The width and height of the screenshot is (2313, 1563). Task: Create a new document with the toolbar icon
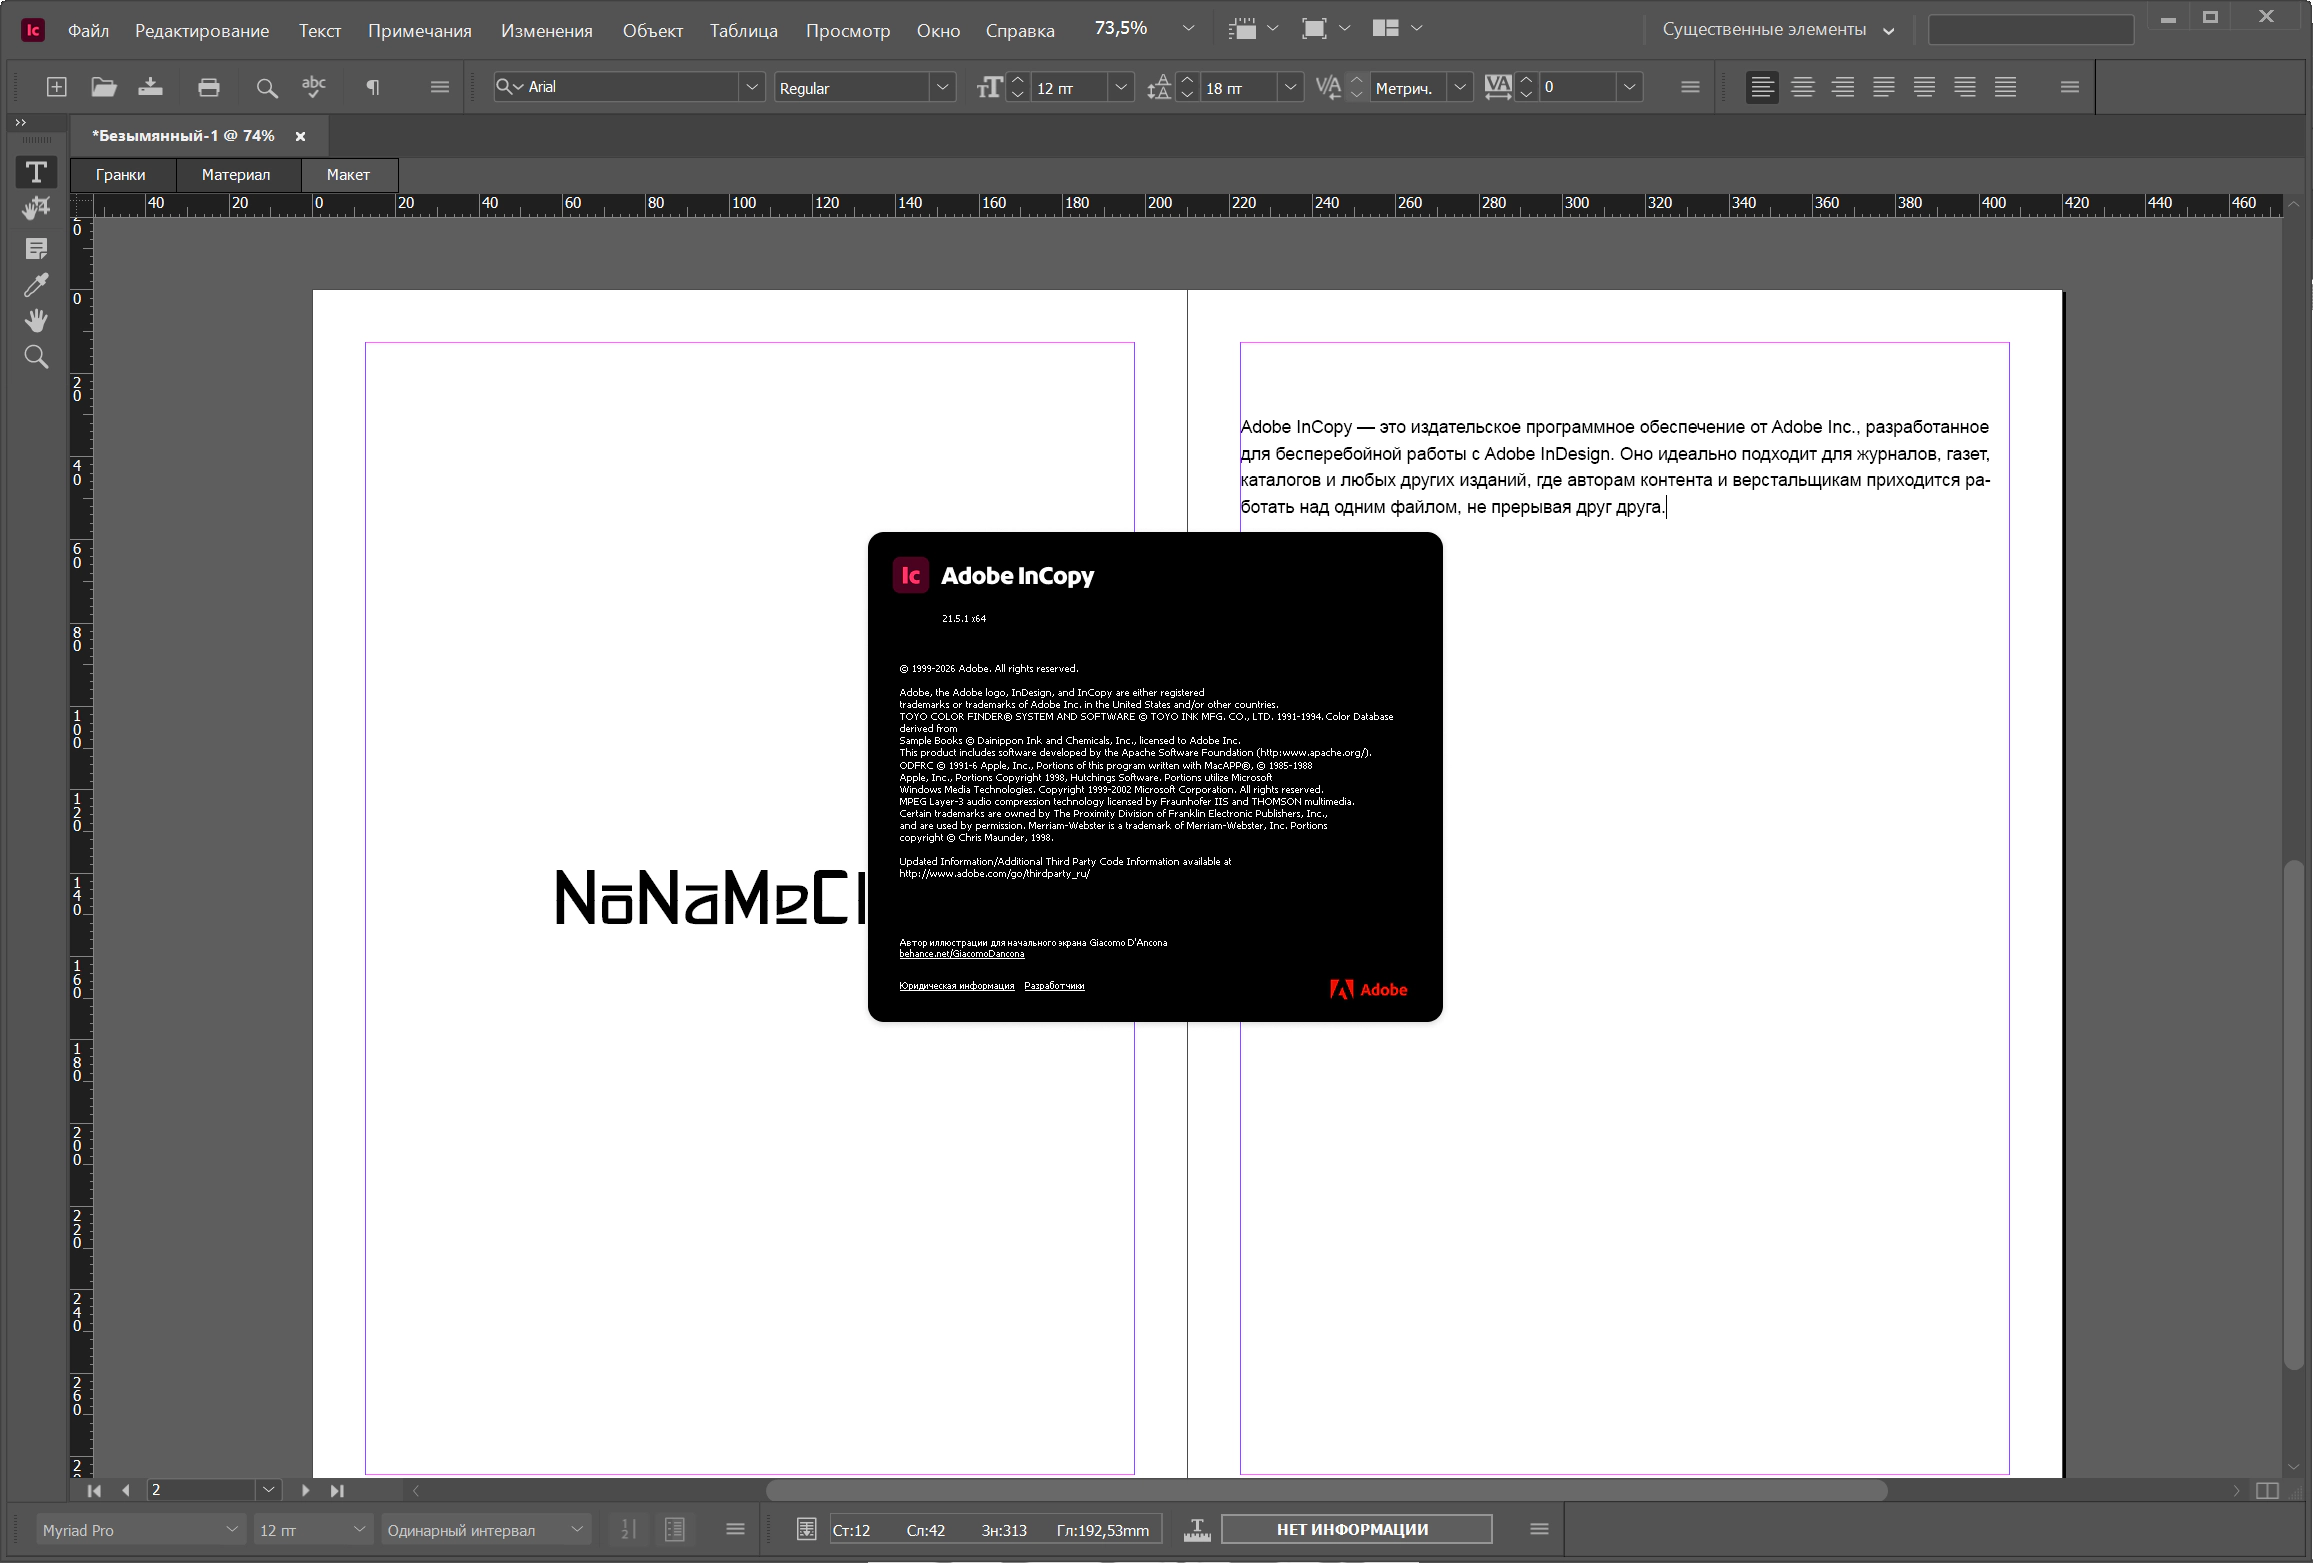pos(57,87)
